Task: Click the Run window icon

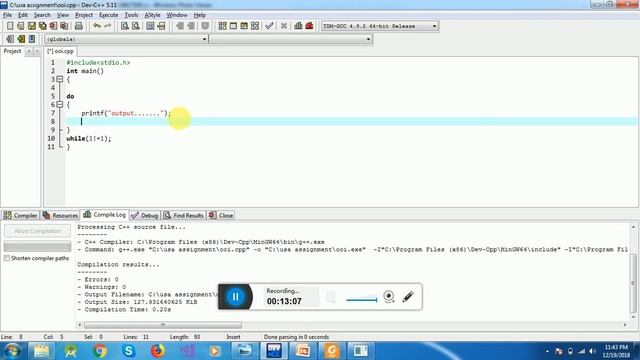Action: tap(233, 26)
